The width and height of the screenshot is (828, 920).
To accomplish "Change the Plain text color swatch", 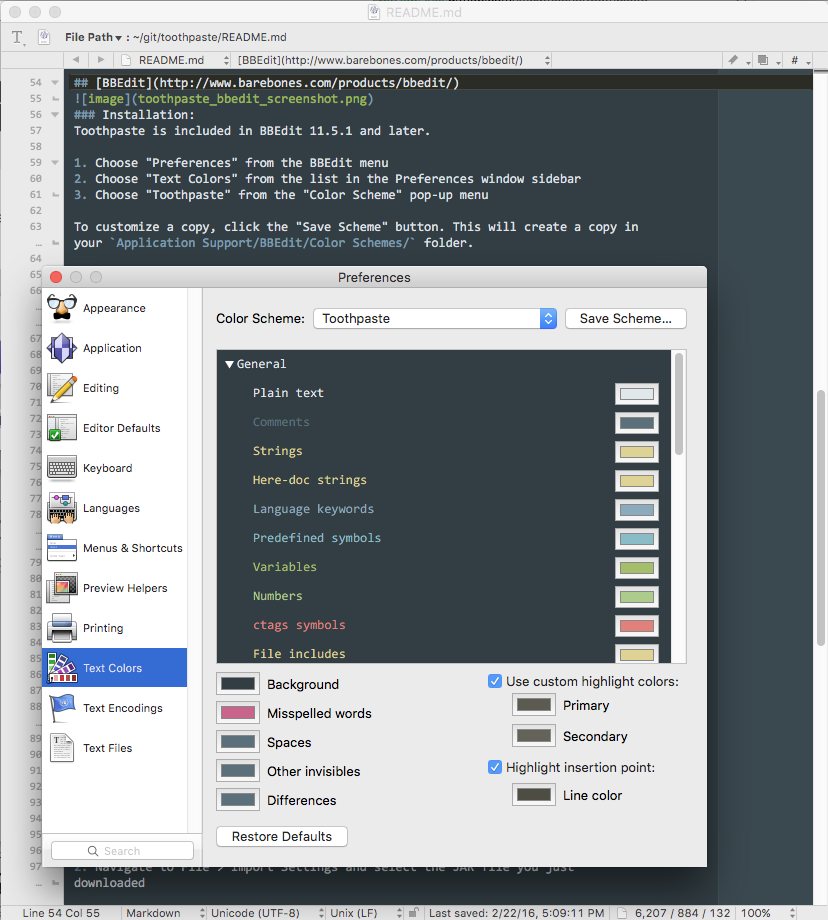I will click(x=637, y=394).
